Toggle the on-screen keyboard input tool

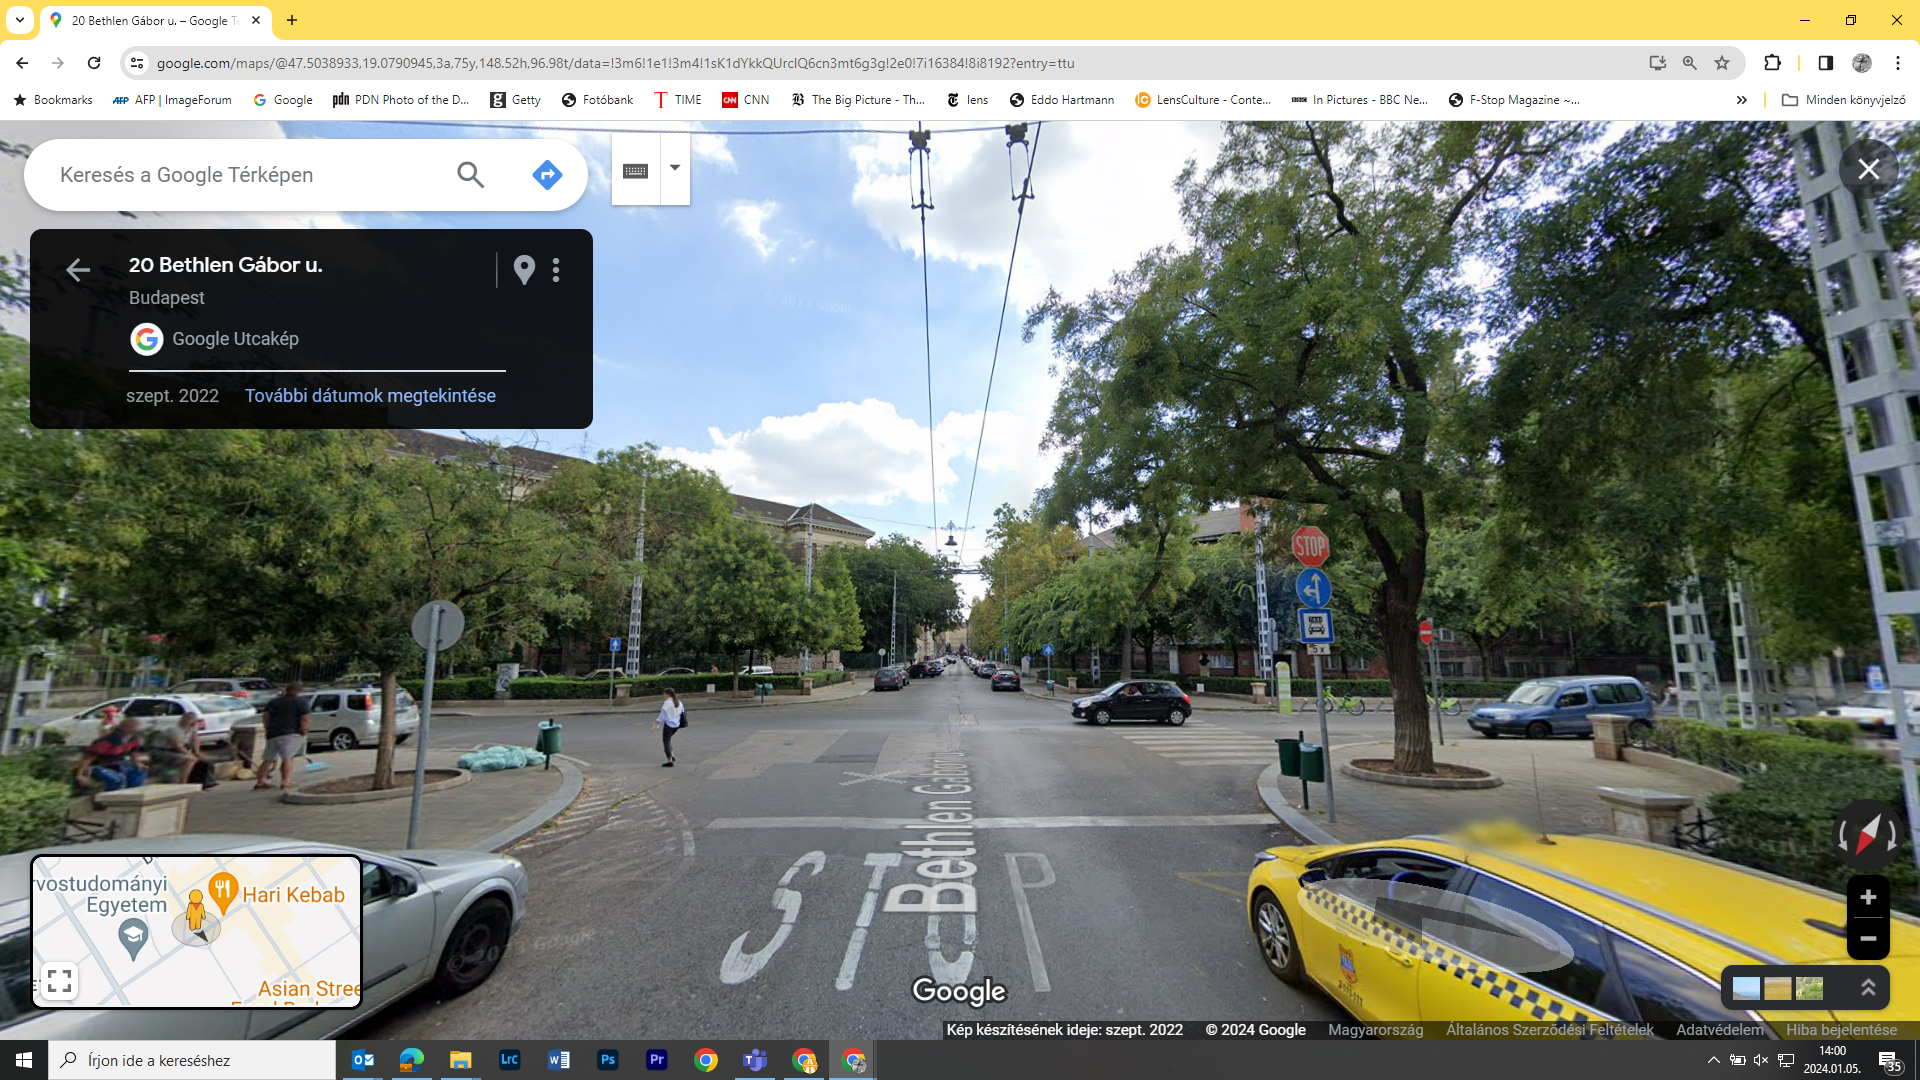[x=636, y=171]
